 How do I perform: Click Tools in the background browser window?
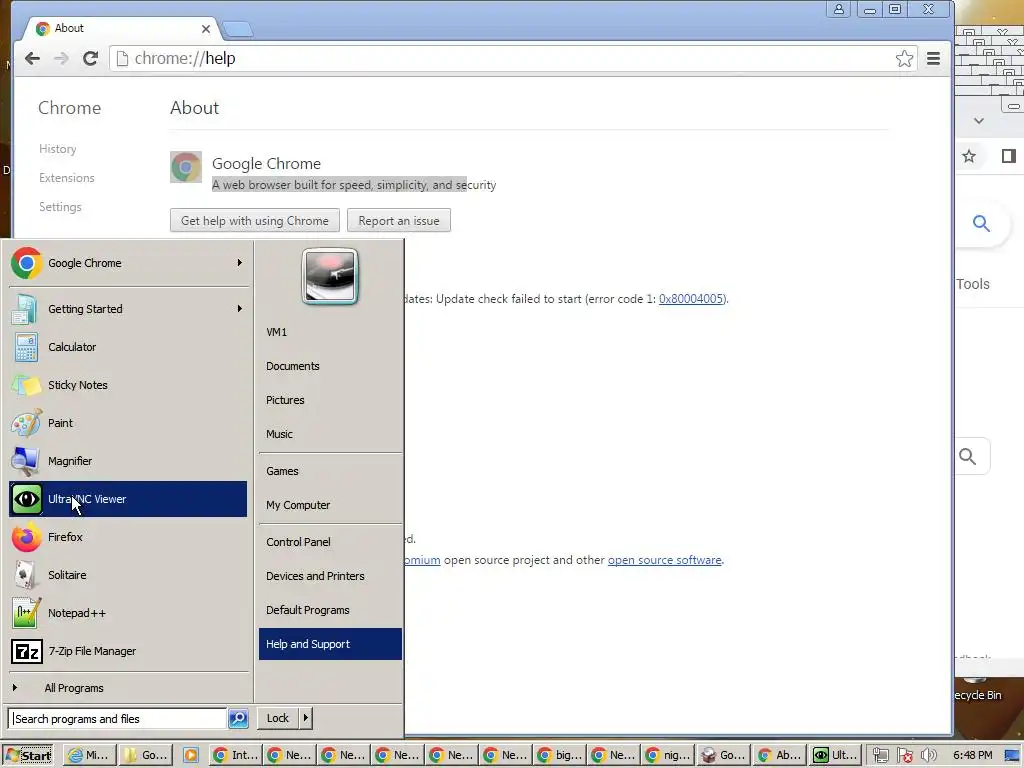click(973, 284)
